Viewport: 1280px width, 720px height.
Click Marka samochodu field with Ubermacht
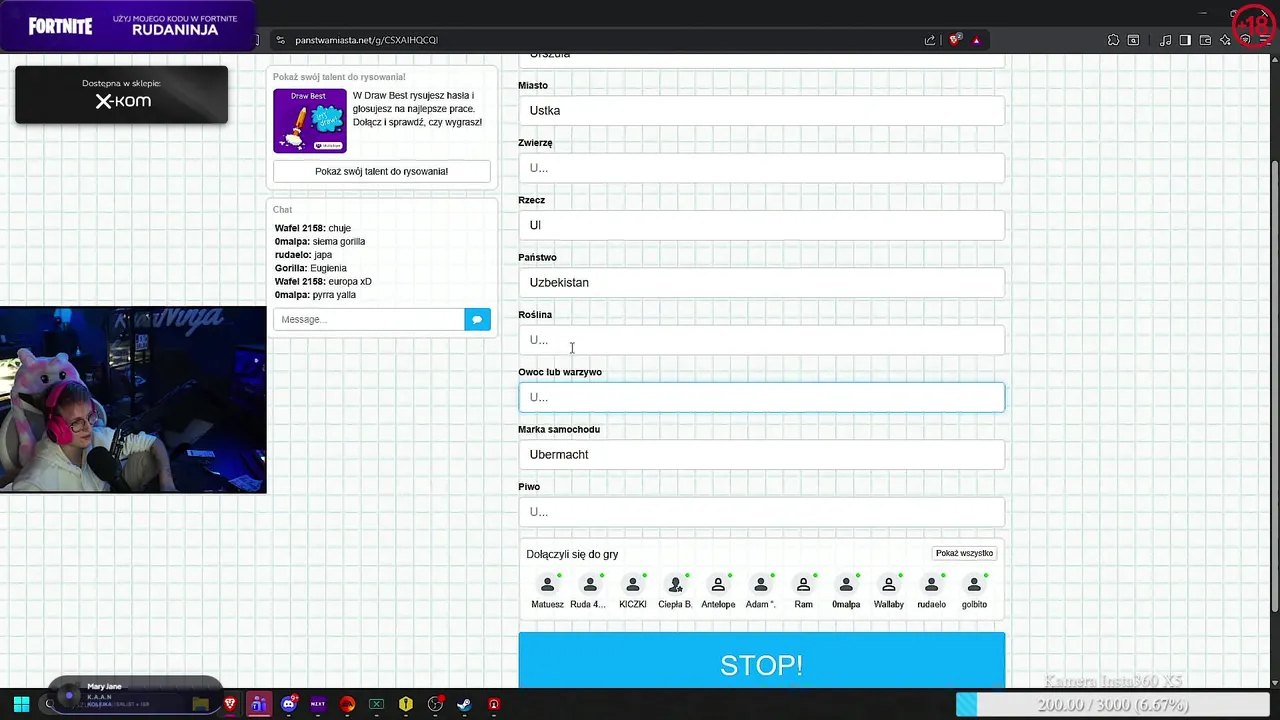pyautogui.click(x=761, y=454)
